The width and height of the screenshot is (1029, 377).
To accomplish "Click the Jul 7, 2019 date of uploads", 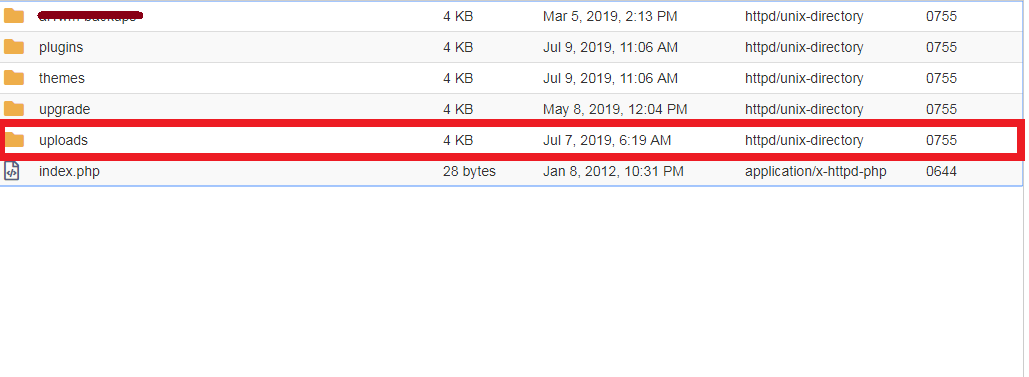I will point(607,141).
